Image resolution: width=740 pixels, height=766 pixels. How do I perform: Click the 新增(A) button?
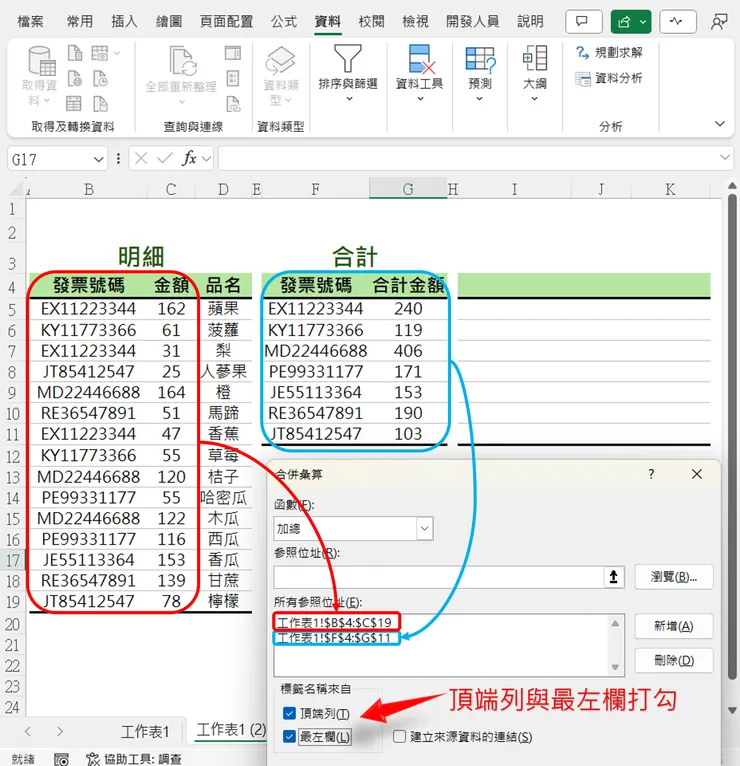coord(674,626)
